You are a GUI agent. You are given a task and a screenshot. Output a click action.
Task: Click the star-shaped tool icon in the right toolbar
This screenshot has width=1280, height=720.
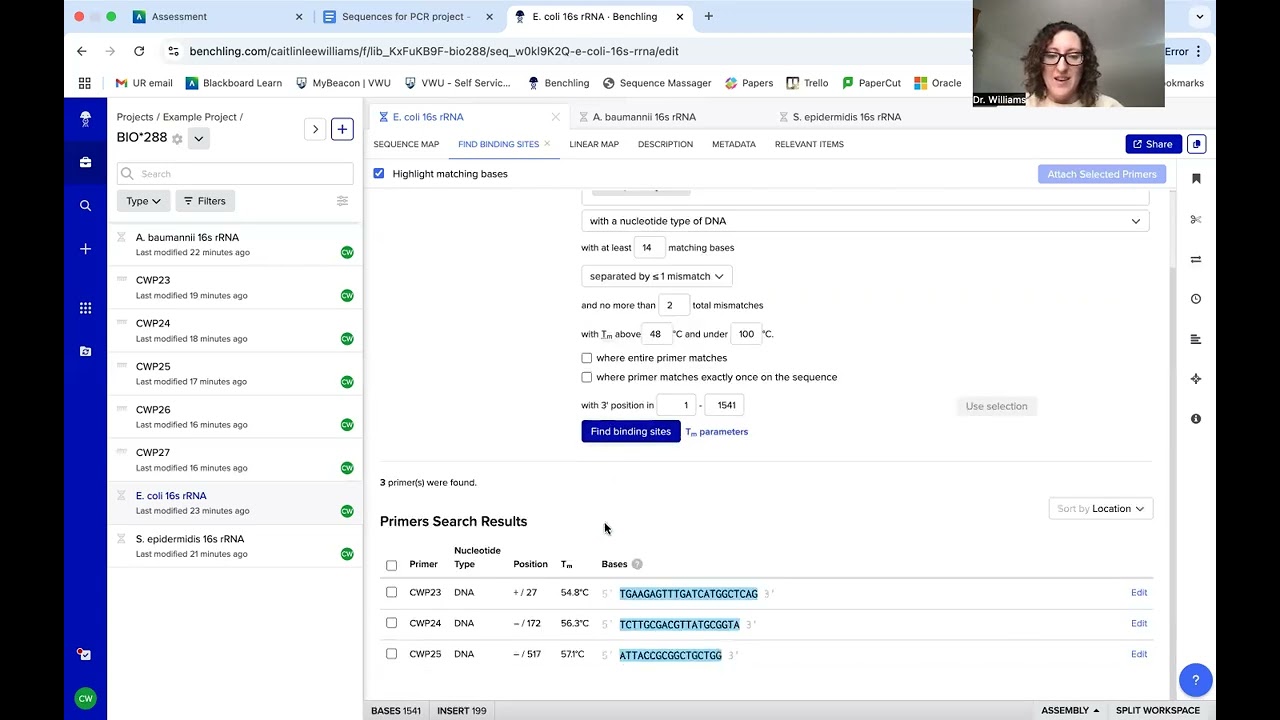tap(1196, 379)
